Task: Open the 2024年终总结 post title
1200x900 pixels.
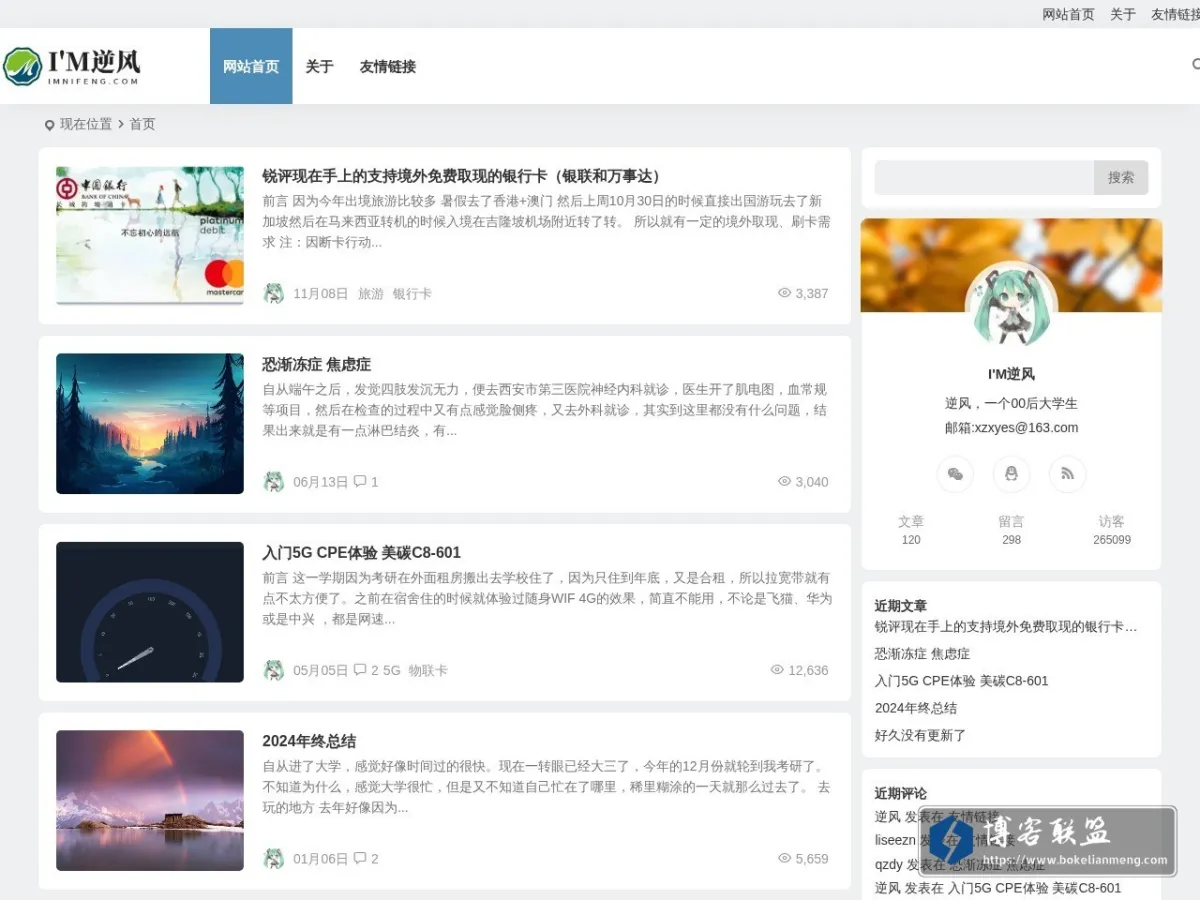Action: coord(309,741)
